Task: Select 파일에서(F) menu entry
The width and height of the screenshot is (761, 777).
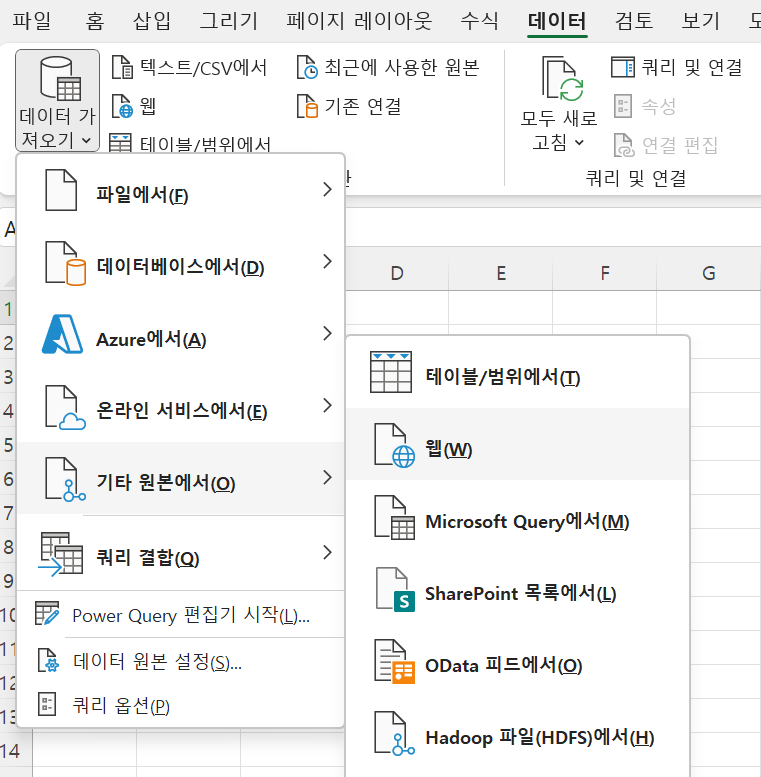Action: coord(181,190)
